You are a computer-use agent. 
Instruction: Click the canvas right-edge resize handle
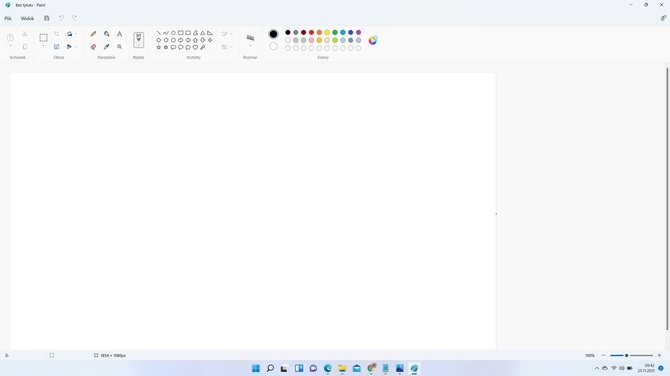click(x=496, y=214)
